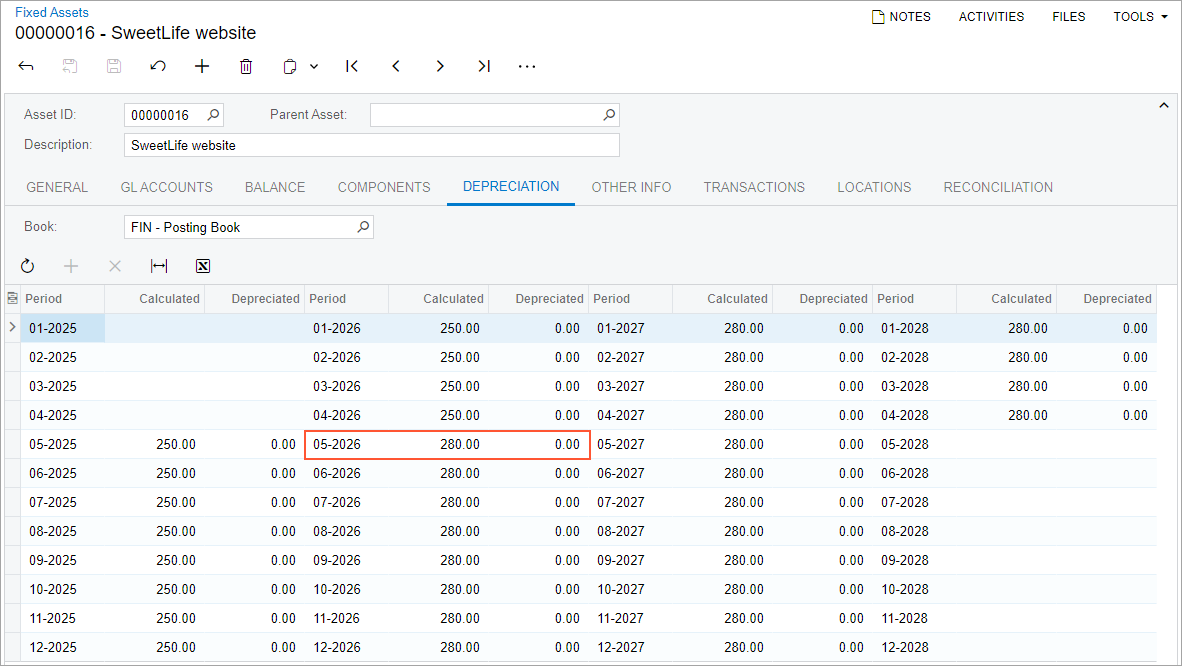Go to the next record
The height and width of the screenshot is (666, 1182).
(x=440, y=66)
